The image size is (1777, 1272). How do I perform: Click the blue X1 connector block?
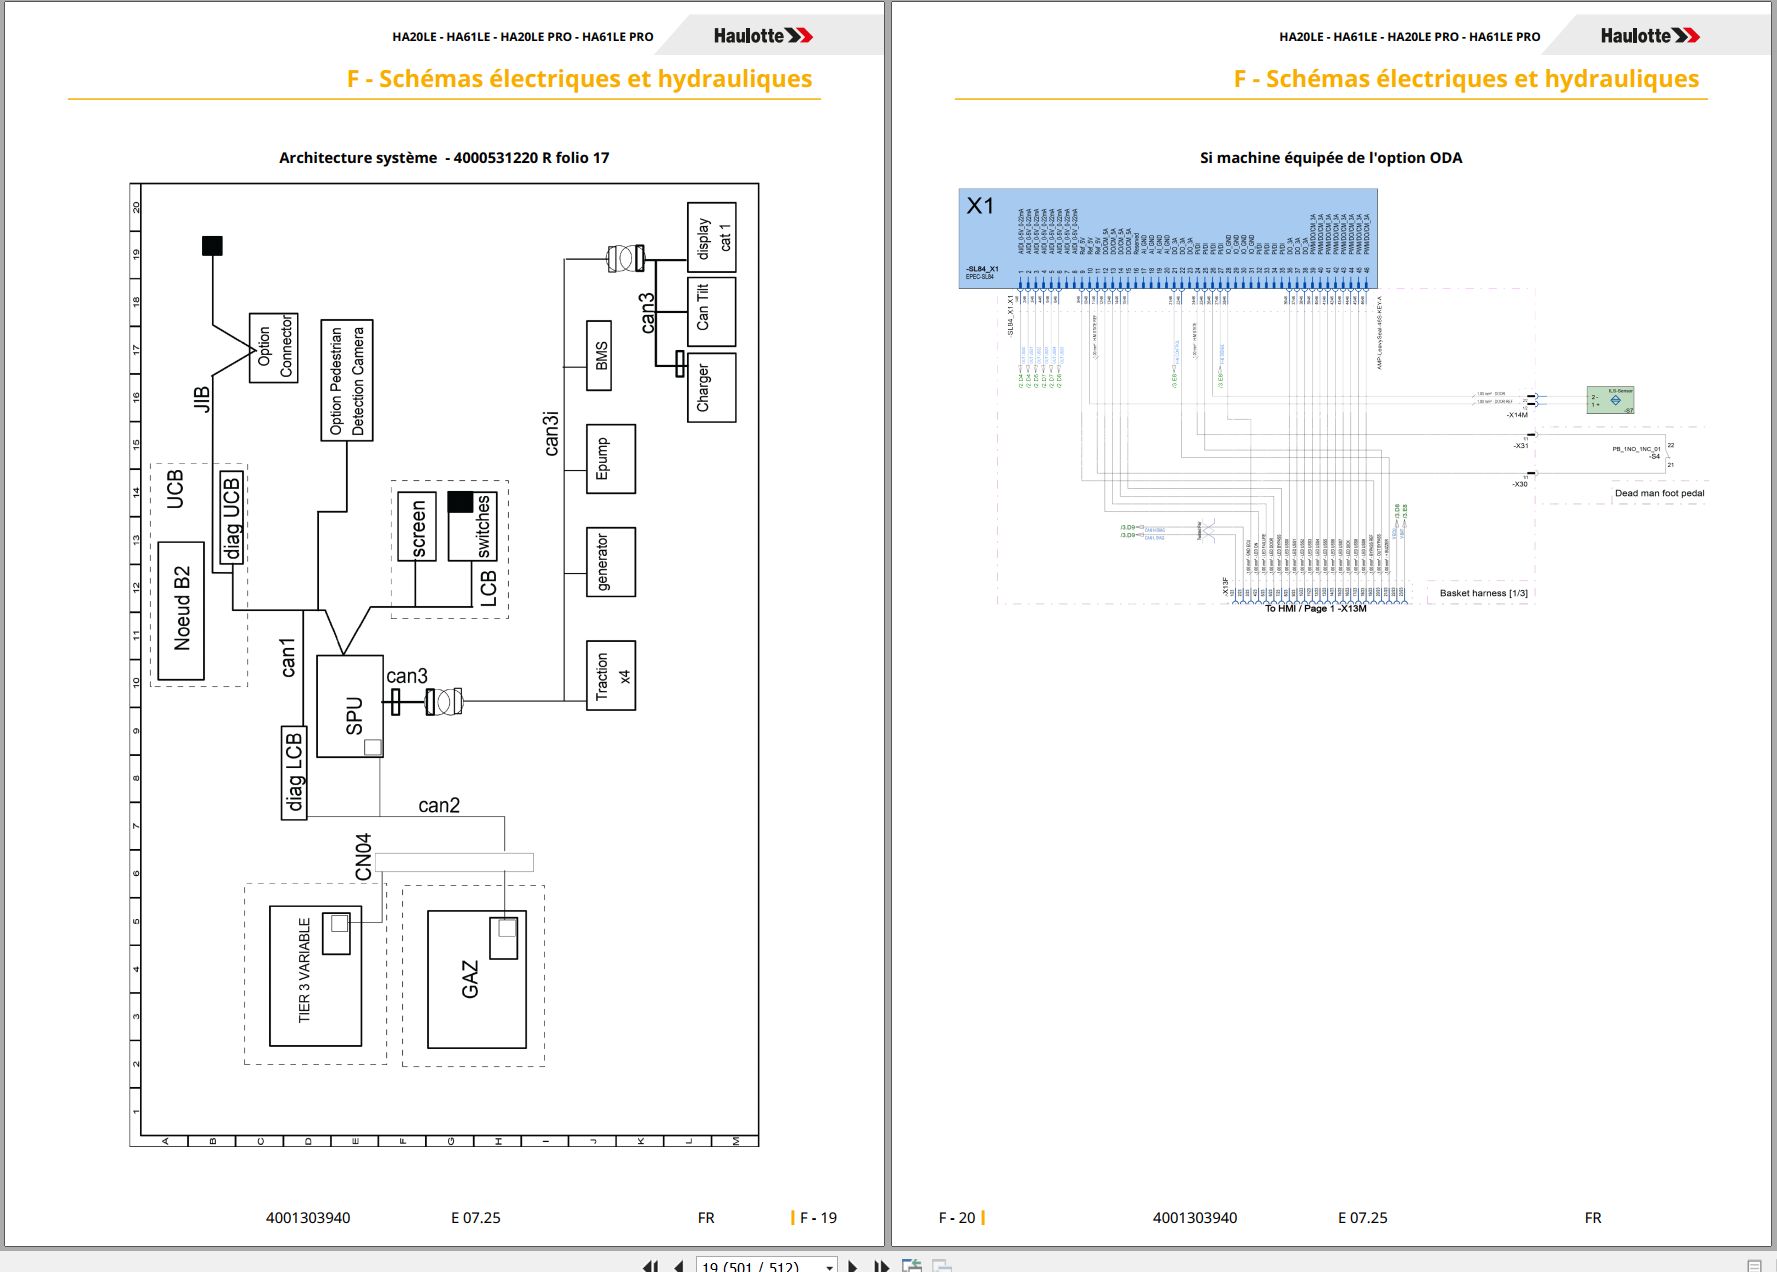1167,238
